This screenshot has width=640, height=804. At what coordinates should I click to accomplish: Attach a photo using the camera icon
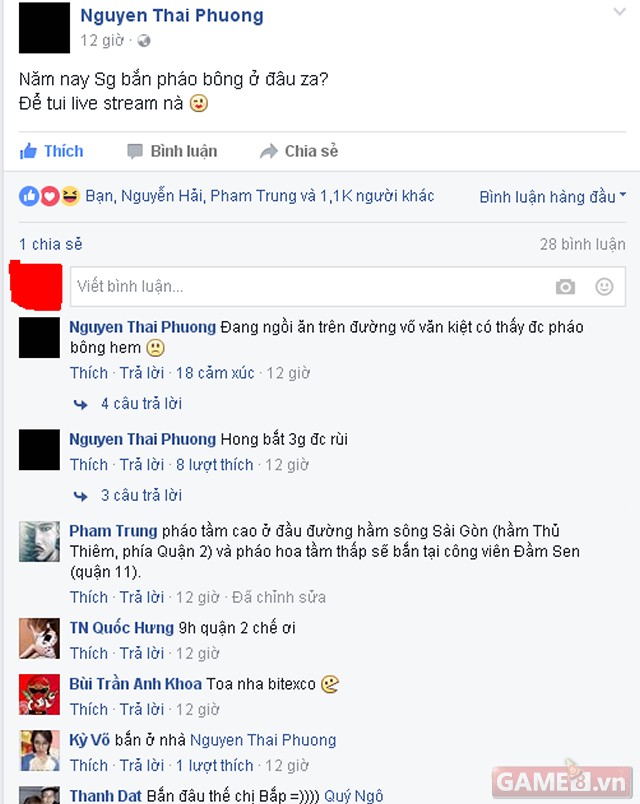565,287
